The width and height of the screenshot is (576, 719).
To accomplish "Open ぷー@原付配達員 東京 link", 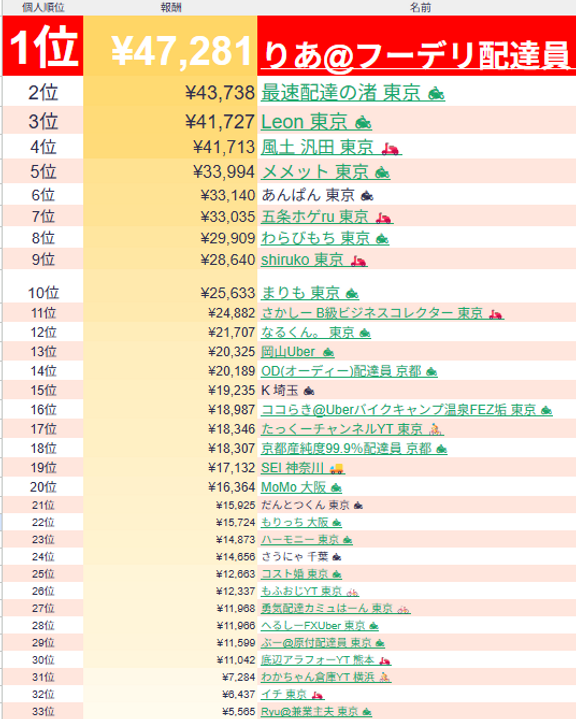I will tap(322, 643).
